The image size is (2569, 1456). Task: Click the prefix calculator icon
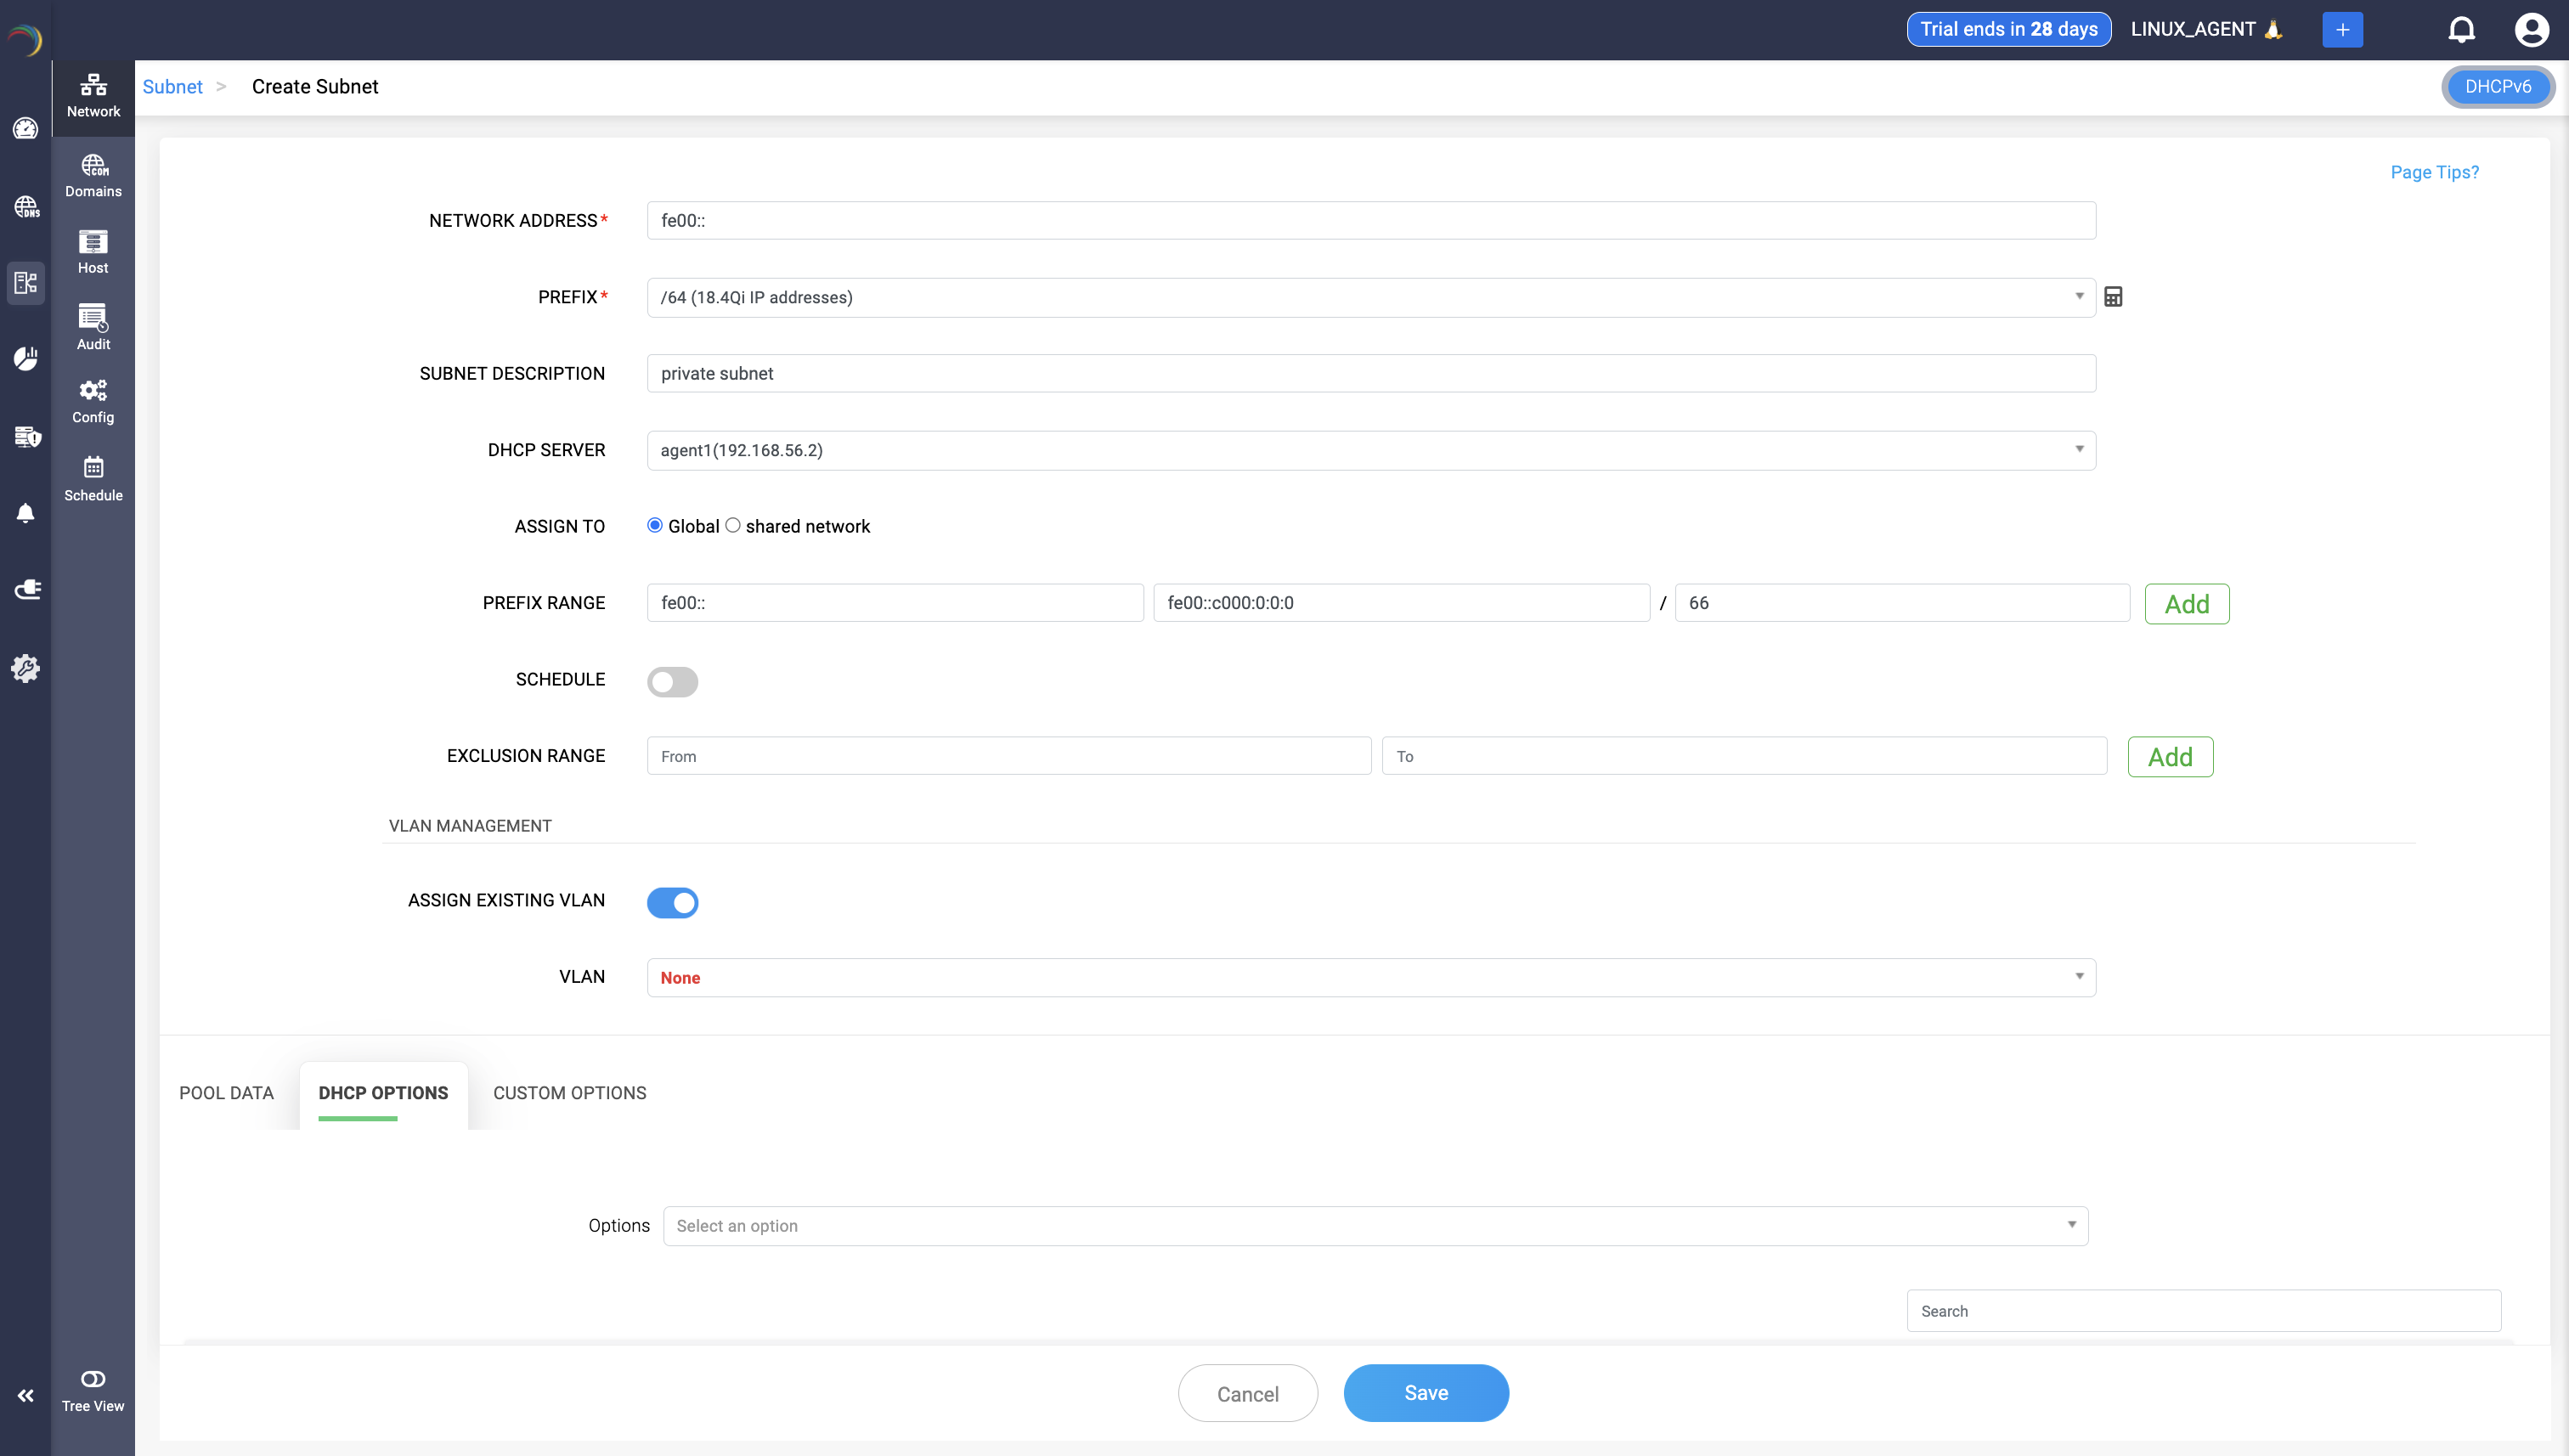(2113, 297)
